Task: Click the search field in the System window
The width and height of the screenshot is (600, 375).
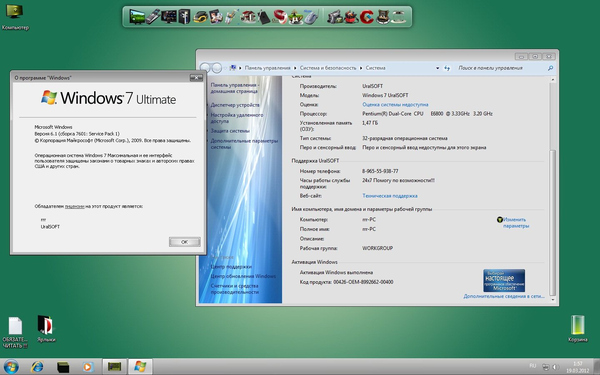Action: point(501,68)
